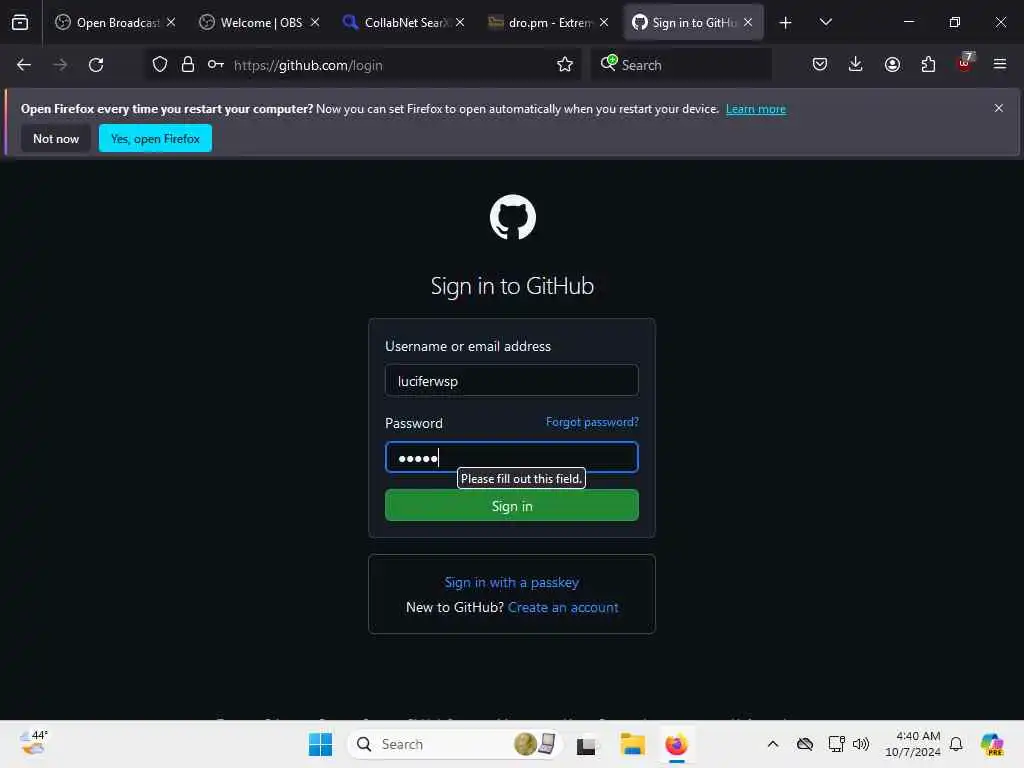Viewport: 1024px width, 768px height.
Task: Click the search engine magnifier icon
Action: [x=608, y=63]
